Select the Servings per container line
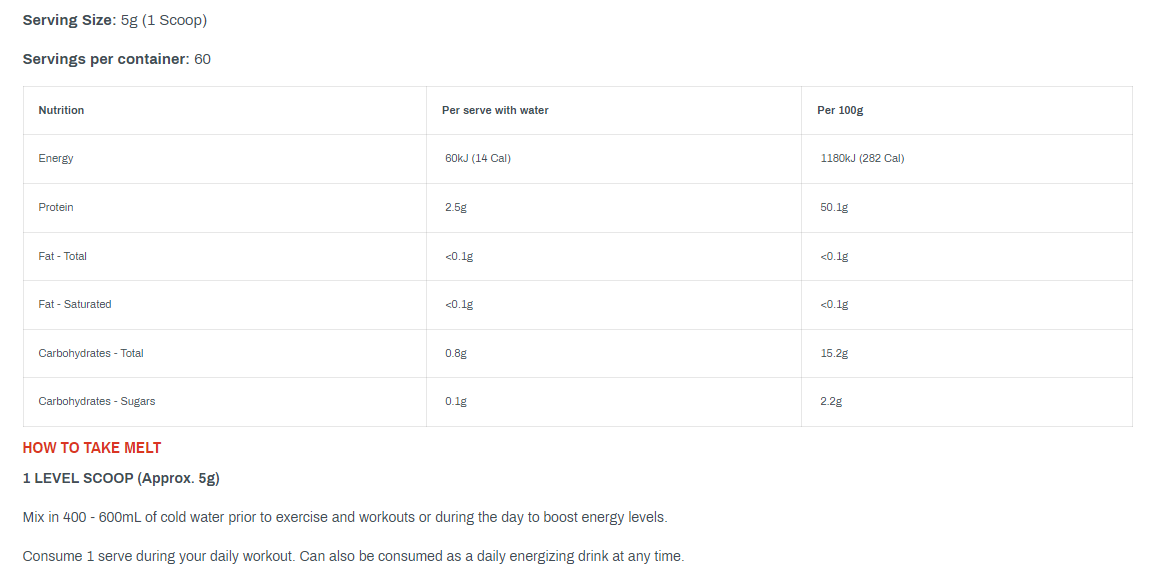 point(117,59)
